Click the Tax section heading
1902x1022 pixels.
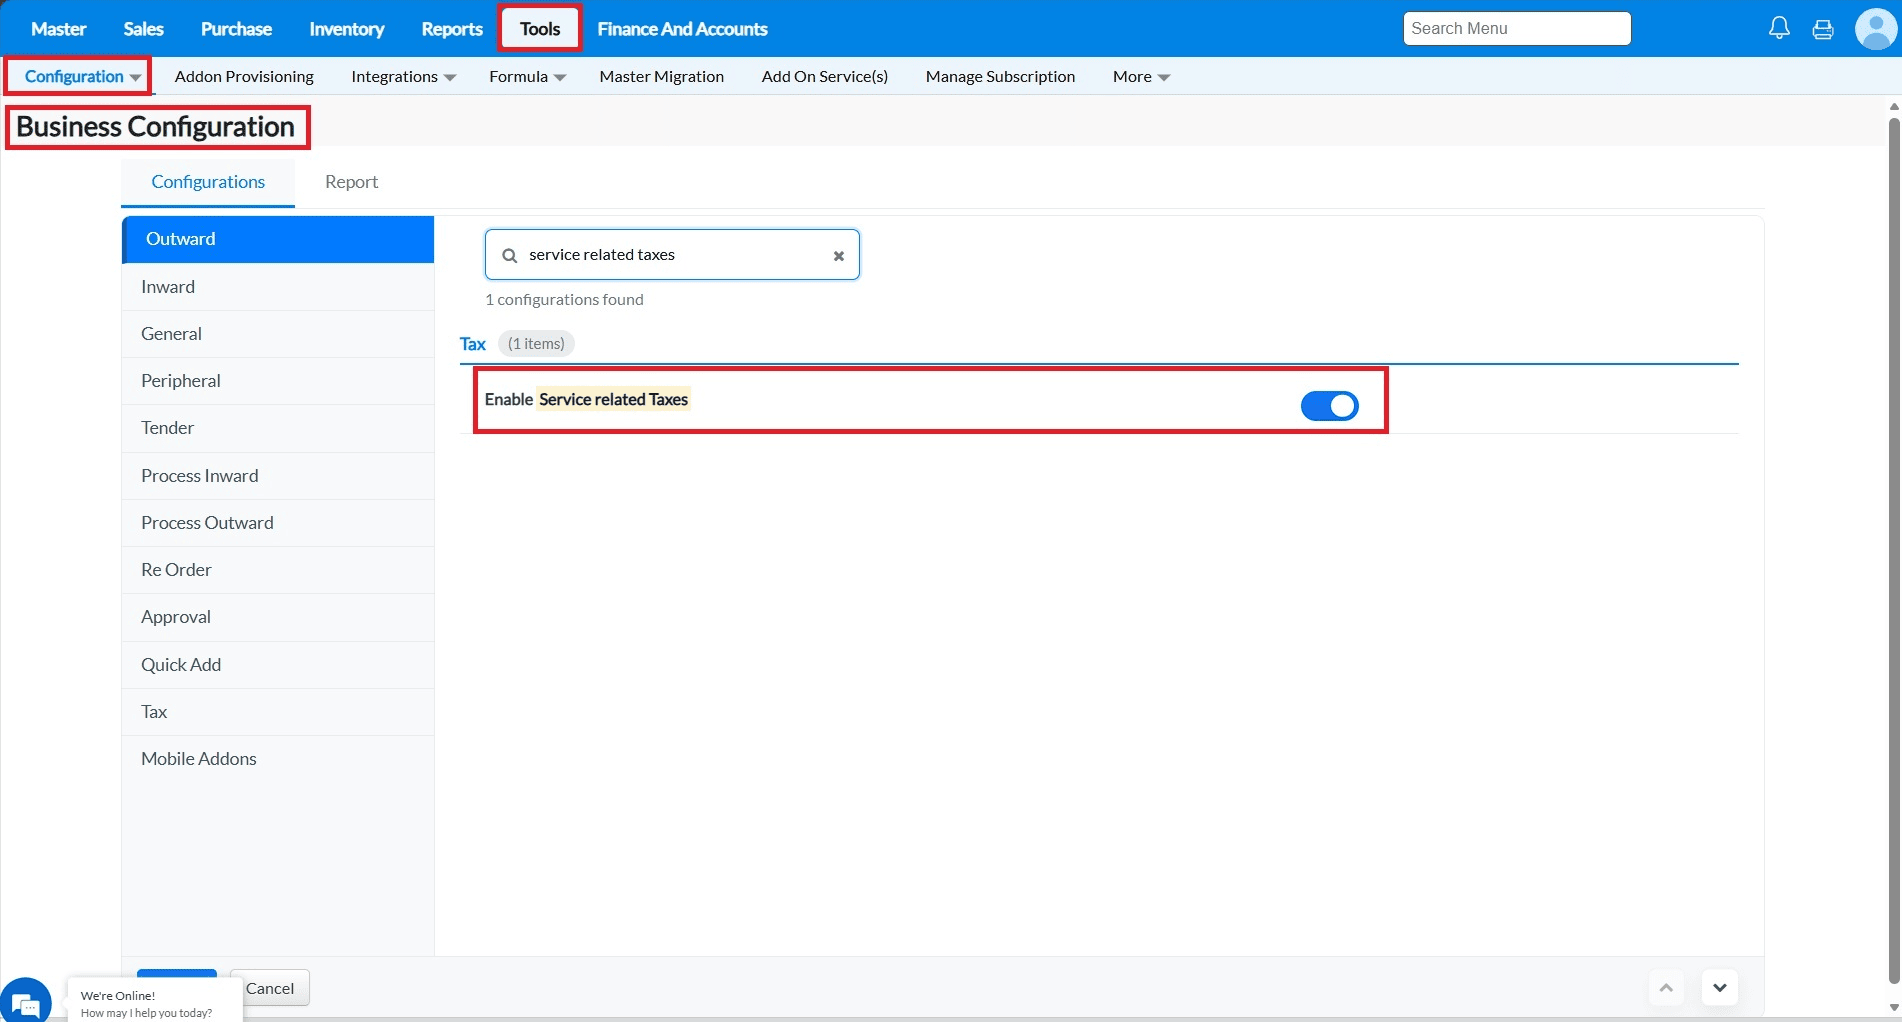pos(472,344)
